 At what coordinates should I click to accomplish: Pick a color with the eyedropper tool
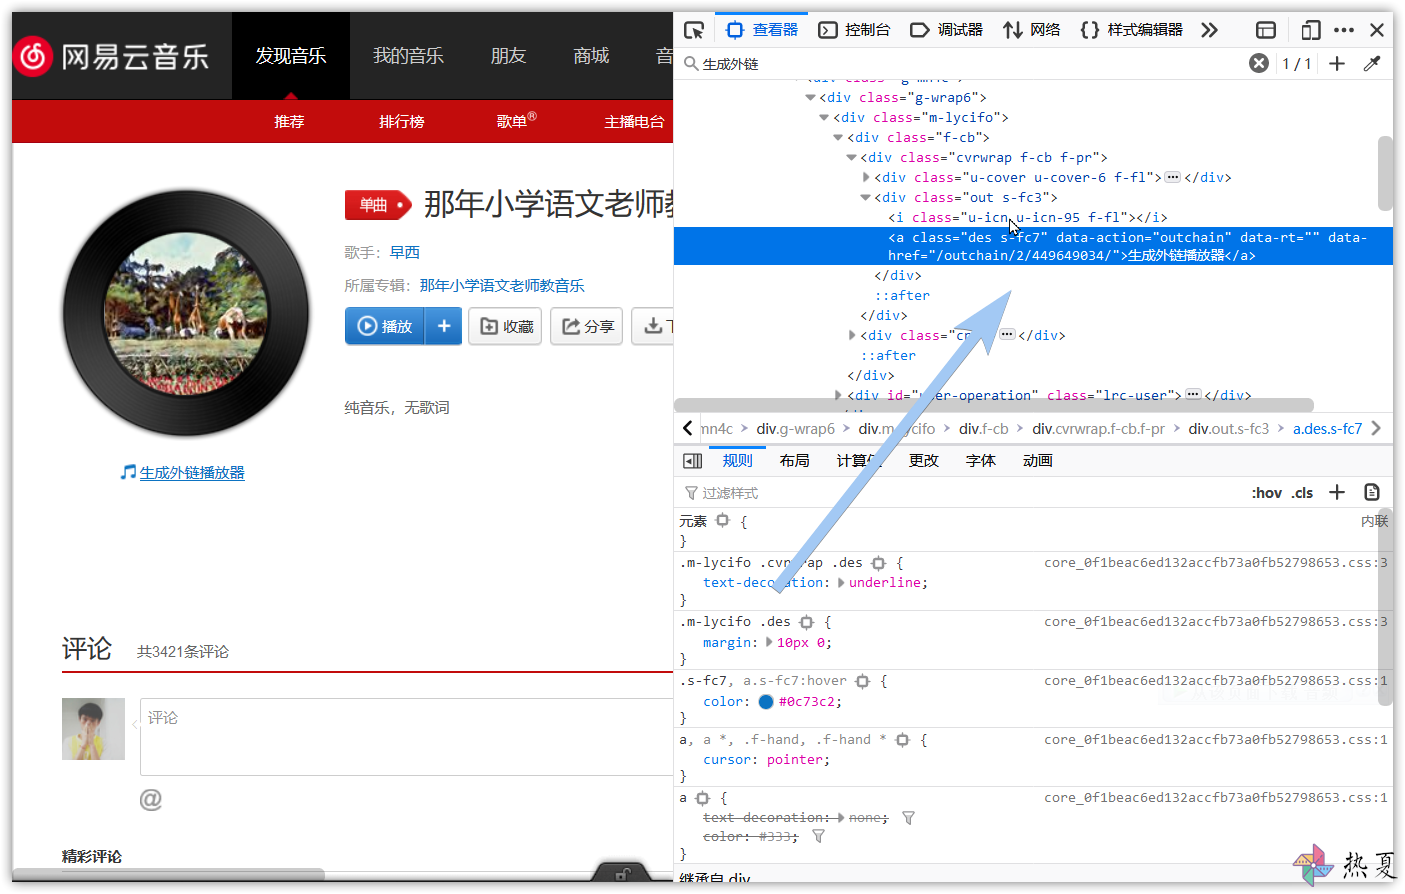point(1372,64)
